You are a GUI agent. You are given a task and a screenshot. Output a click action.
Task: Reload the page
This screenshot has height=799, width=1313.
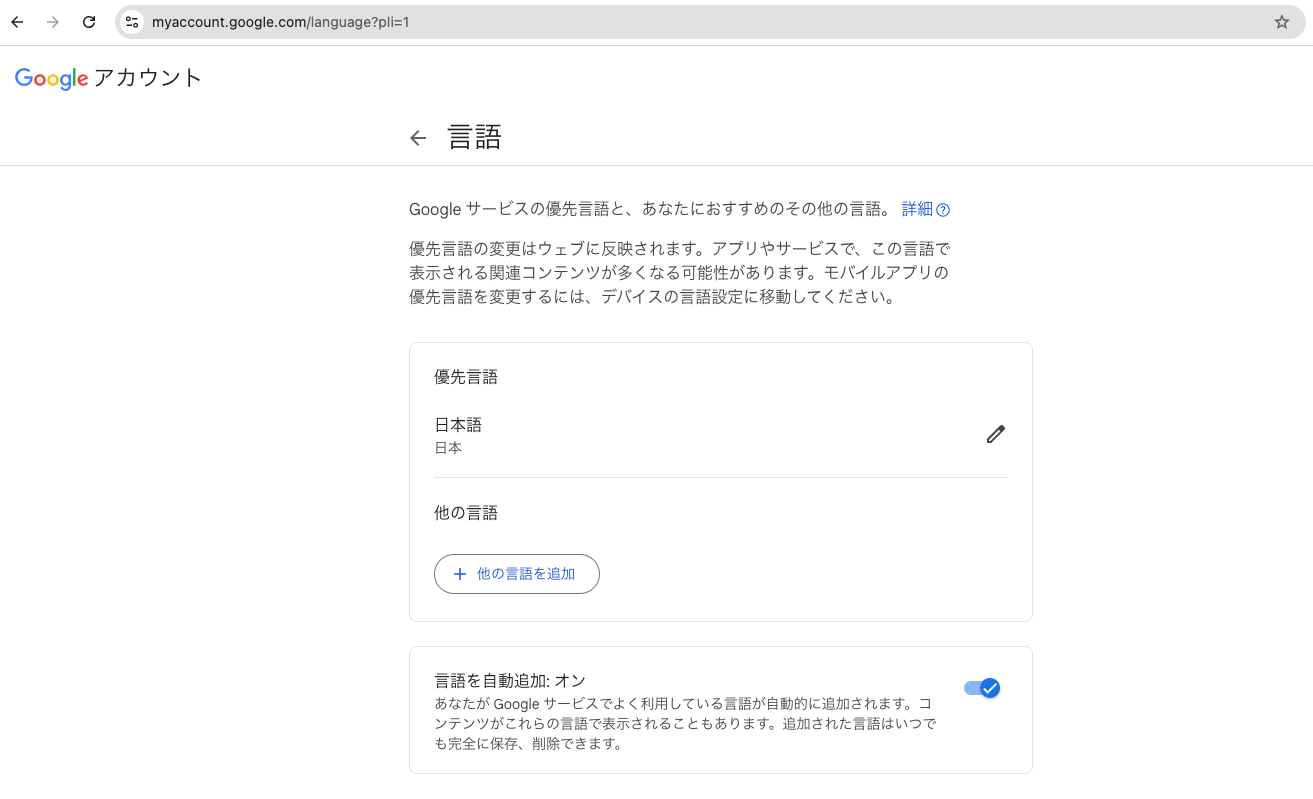coord(89,22)
